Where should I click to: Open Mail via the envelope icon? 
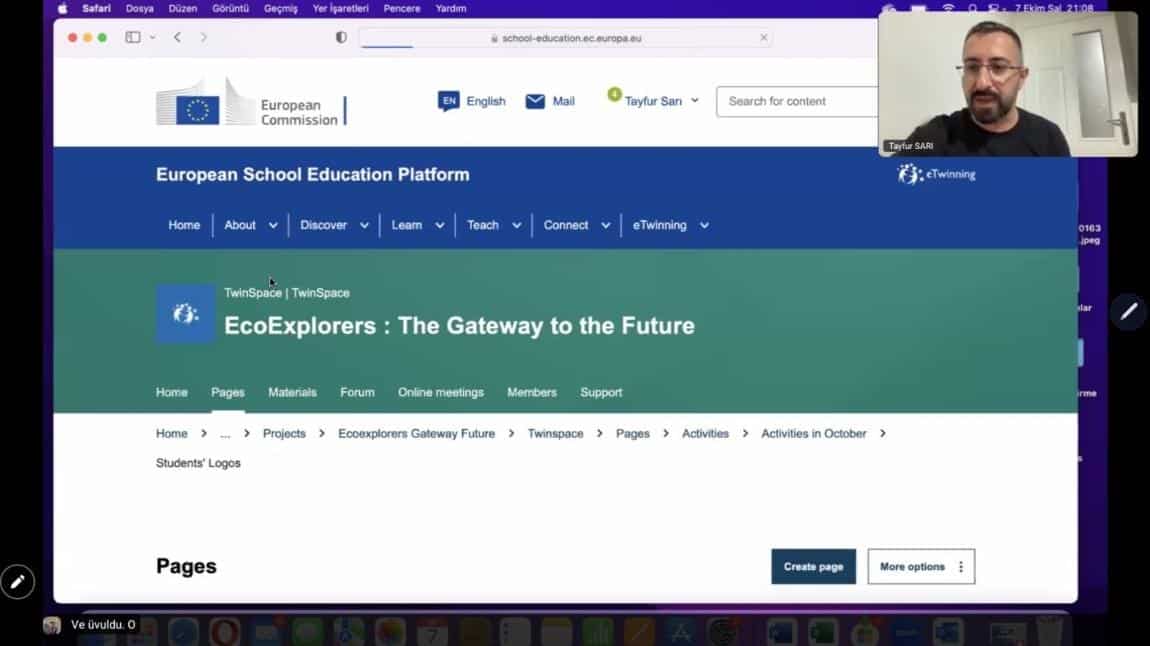[536, 101]
